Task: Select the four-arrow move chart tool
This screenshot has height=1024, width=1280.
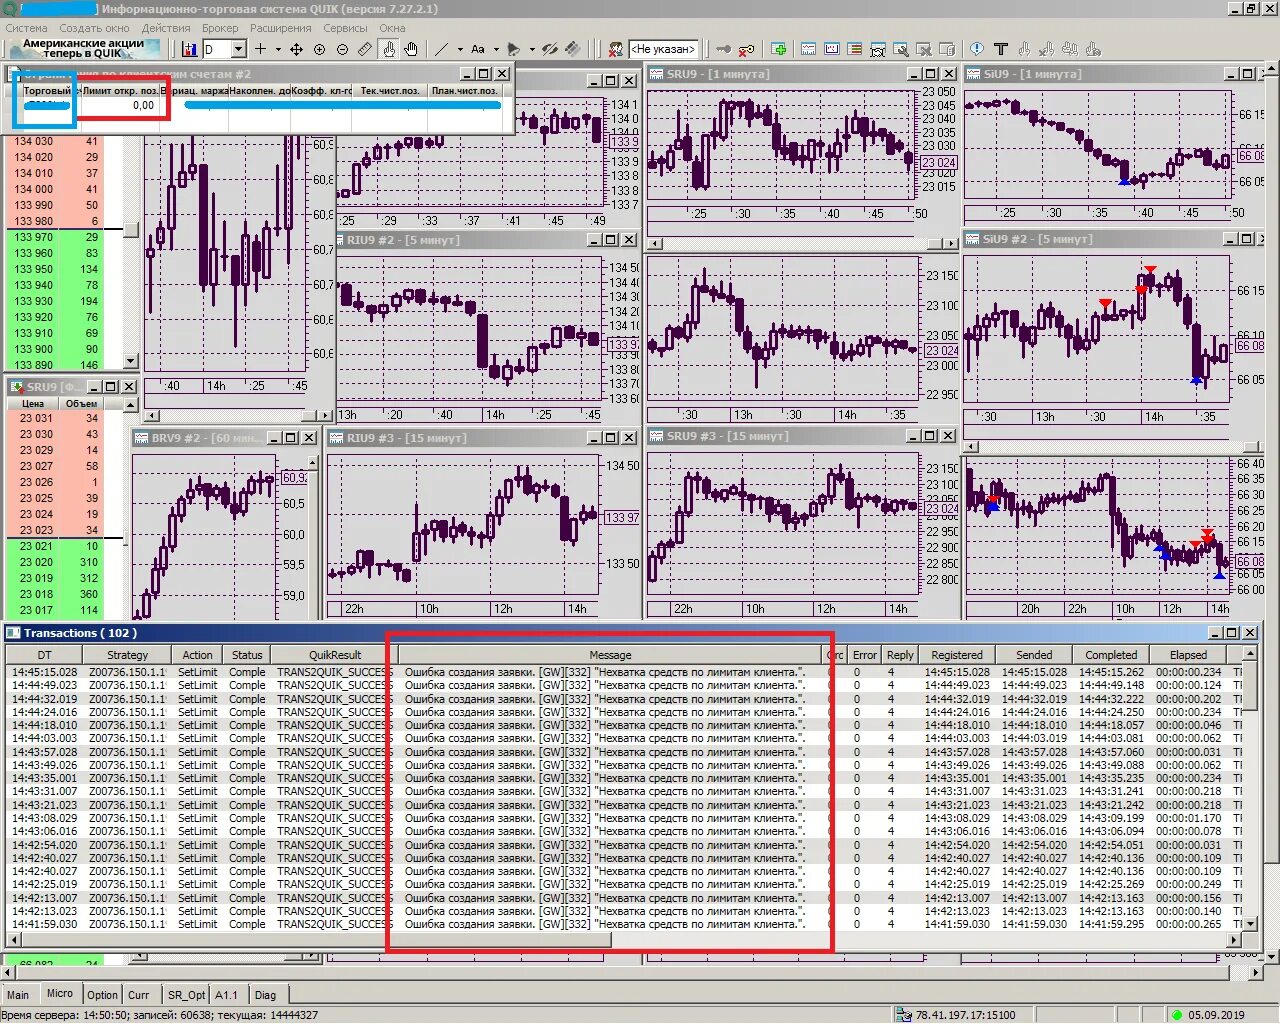Action: tap(296, 49)
